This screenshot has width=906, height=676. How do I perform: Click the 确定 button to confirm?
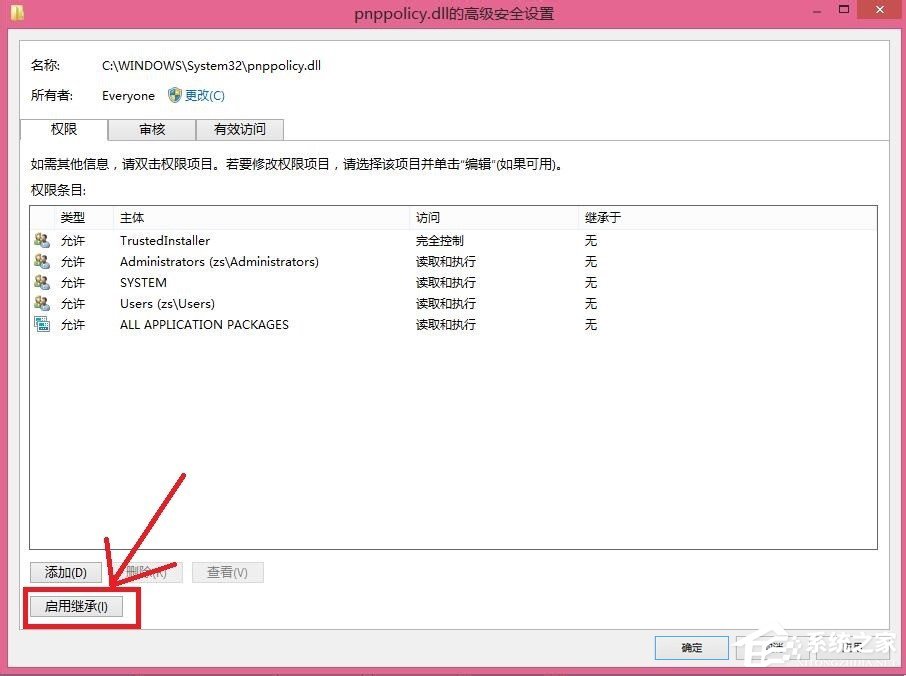(x=691, y=648)
